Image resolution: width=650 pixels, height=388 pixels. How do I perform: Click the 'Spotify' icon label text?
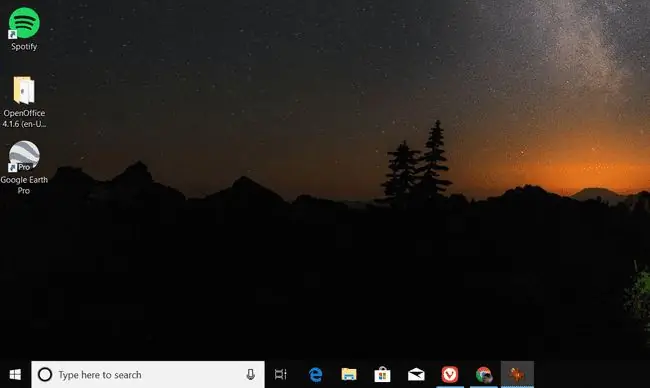(x=24, y=46)
